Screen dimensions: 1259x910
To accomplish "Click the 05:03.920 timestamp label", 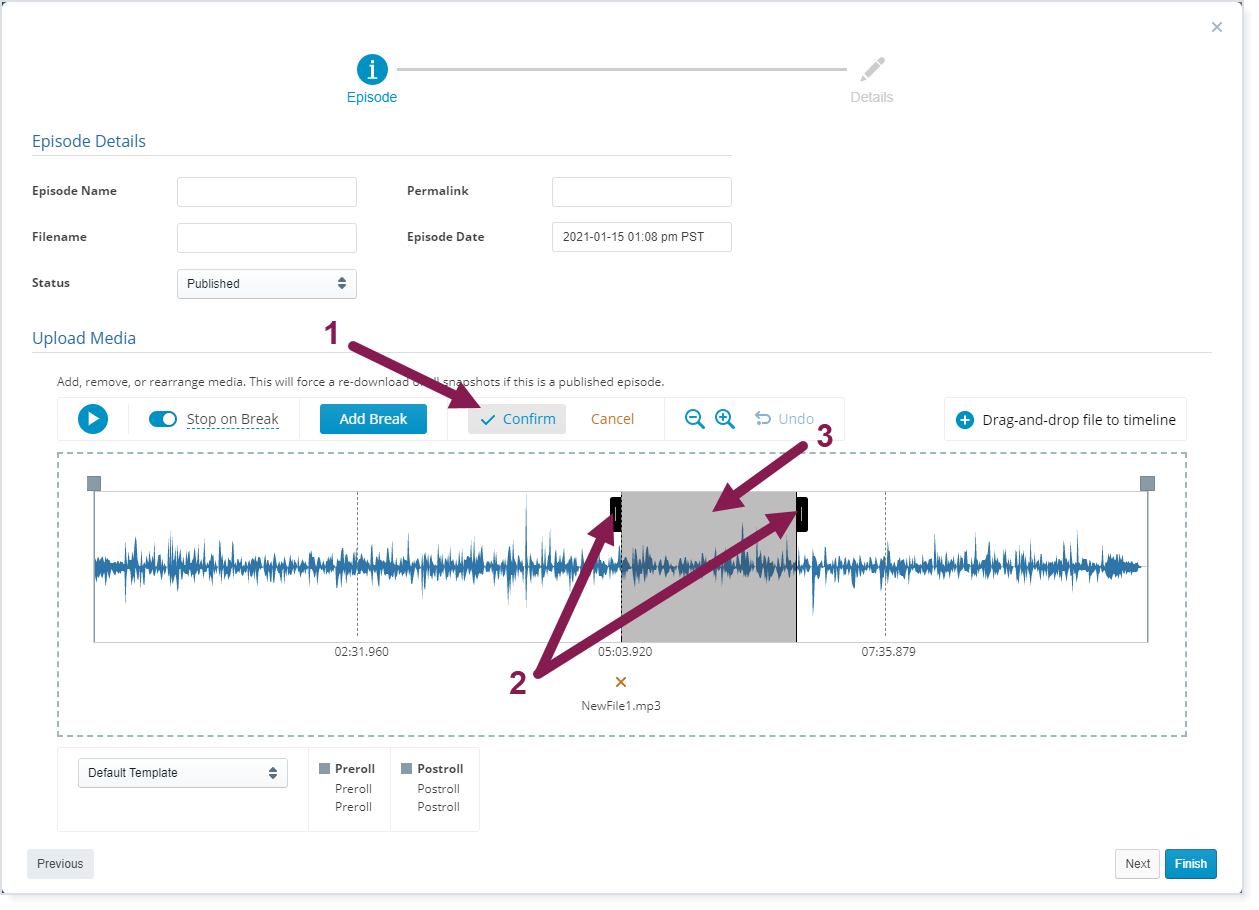I will (625, 652).
